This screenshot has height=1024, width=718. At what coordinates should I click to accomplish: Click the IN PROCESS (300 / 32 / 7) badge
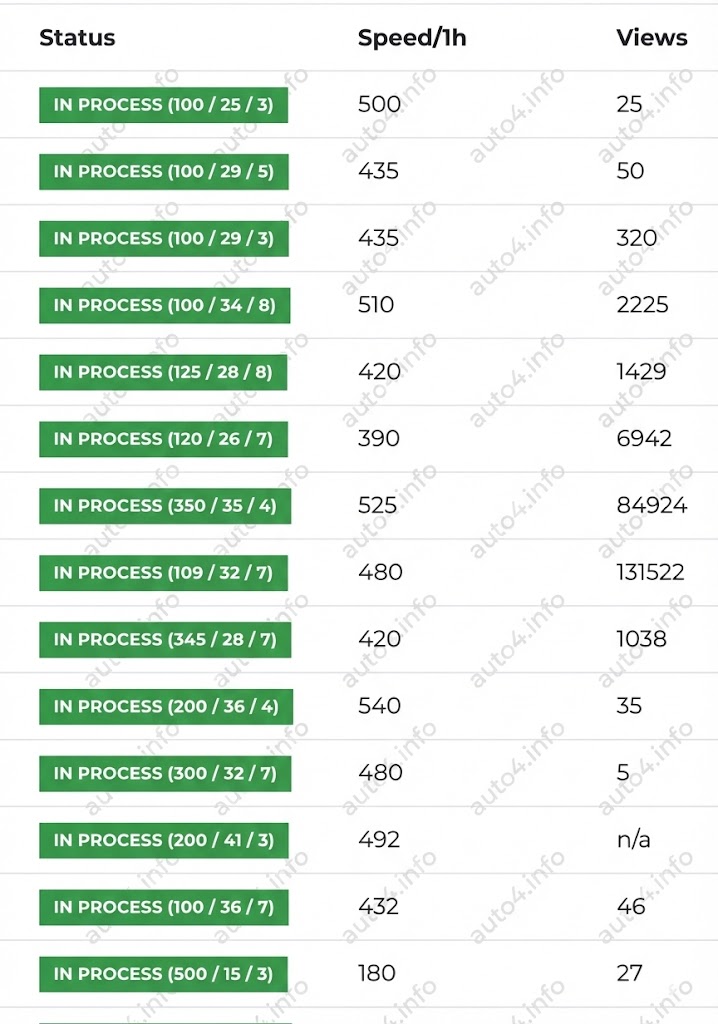165,773
